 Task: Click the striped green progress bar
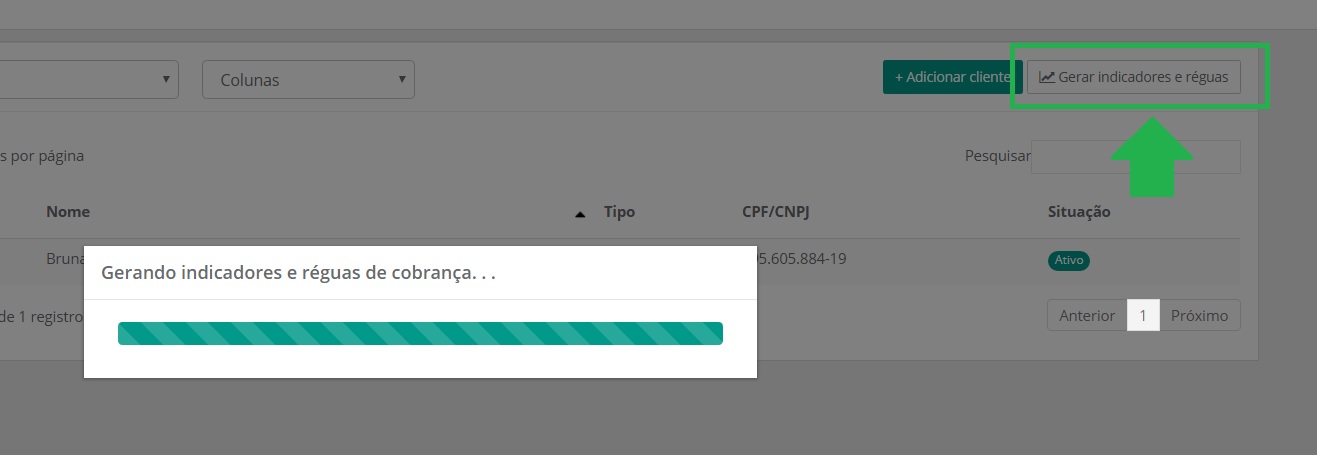coord(420,333)
